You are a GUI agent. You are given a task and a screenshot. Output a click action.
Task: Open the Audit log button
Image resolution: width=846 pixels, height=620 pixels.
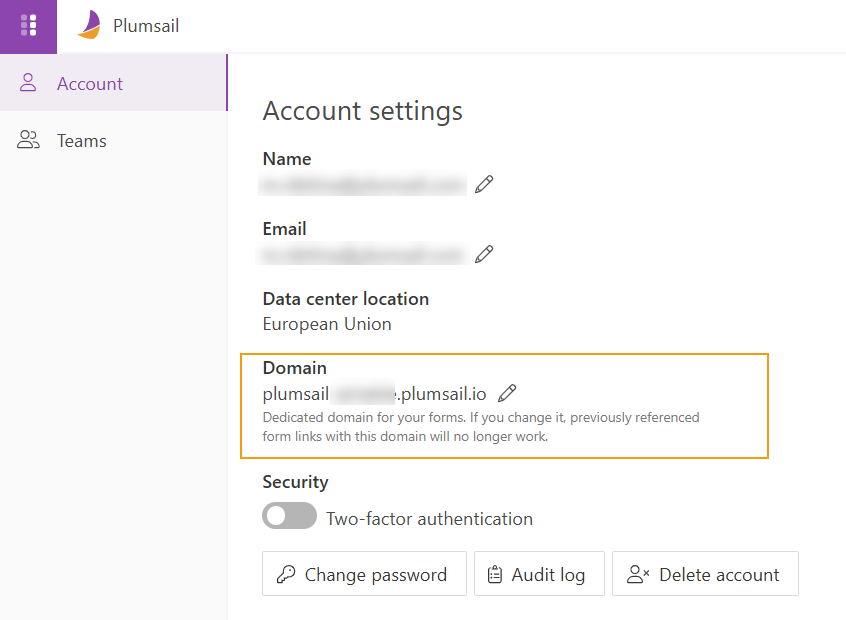coord(538,574)
